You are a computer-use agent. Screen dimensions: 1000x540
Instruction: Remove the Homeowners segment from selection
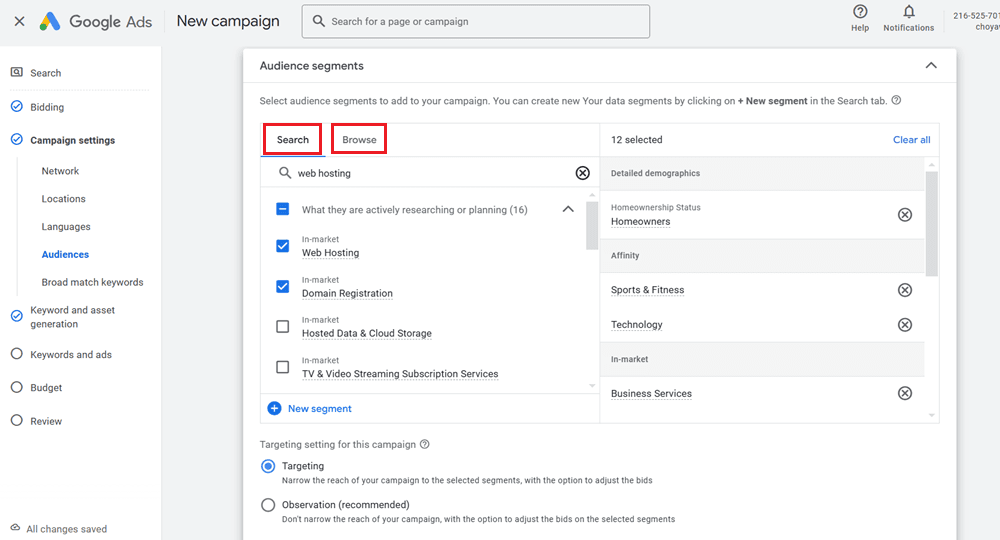(x=905, y=215)
